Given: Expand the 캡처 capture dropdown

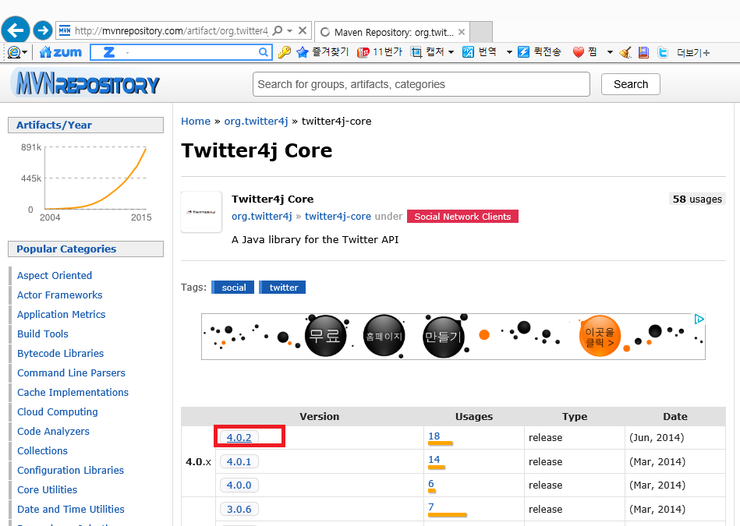Looking at the screenshot, I should coord(451,52).
